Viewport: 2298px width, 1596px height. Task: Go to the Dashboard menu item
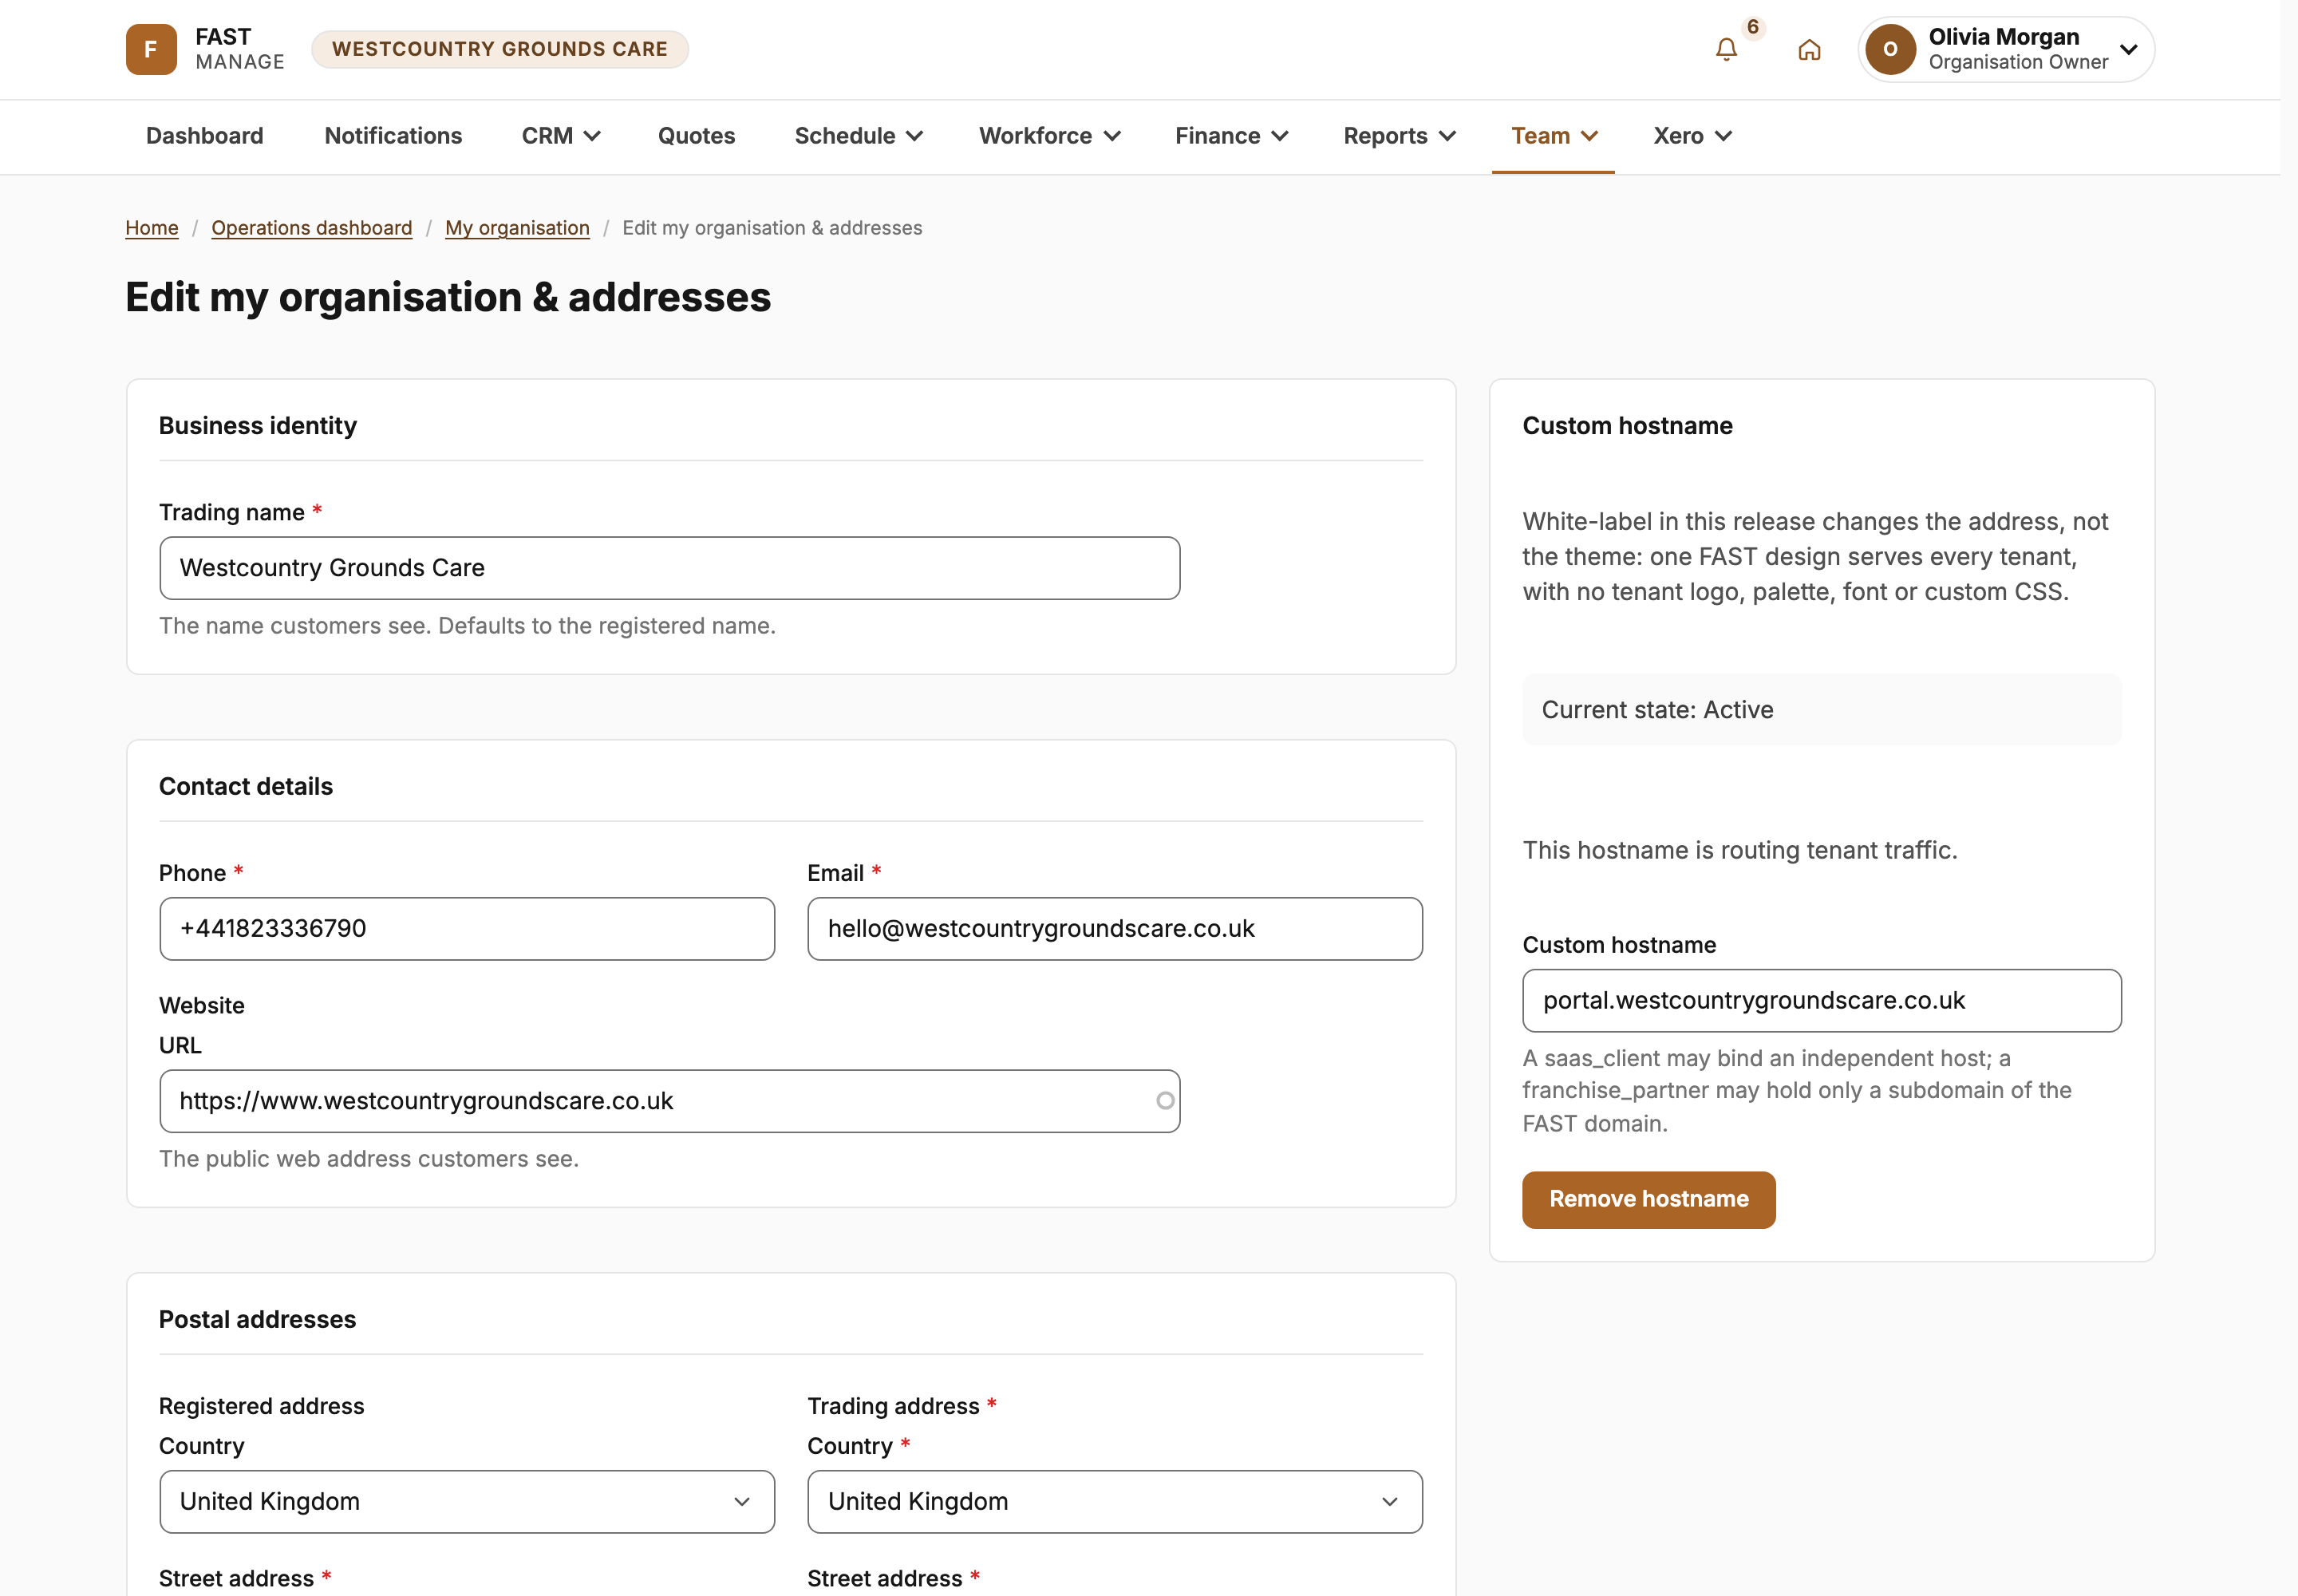pyautogui.click(x=205, y=136)
